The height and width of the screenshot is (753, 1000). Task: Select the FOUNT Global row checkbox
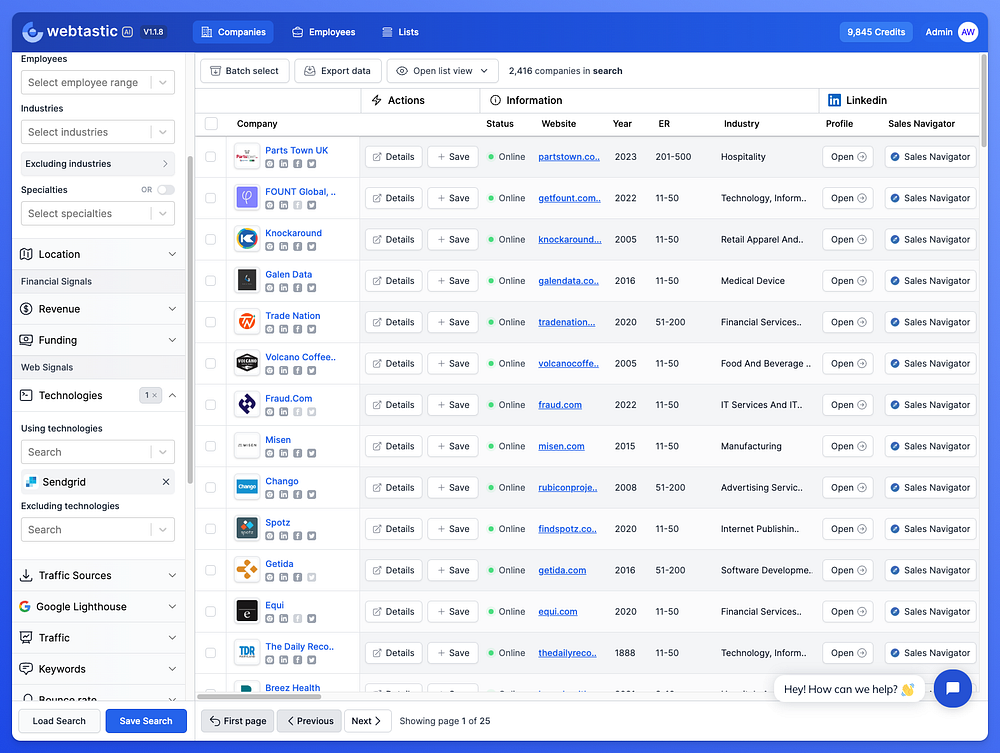click(210, 198)
